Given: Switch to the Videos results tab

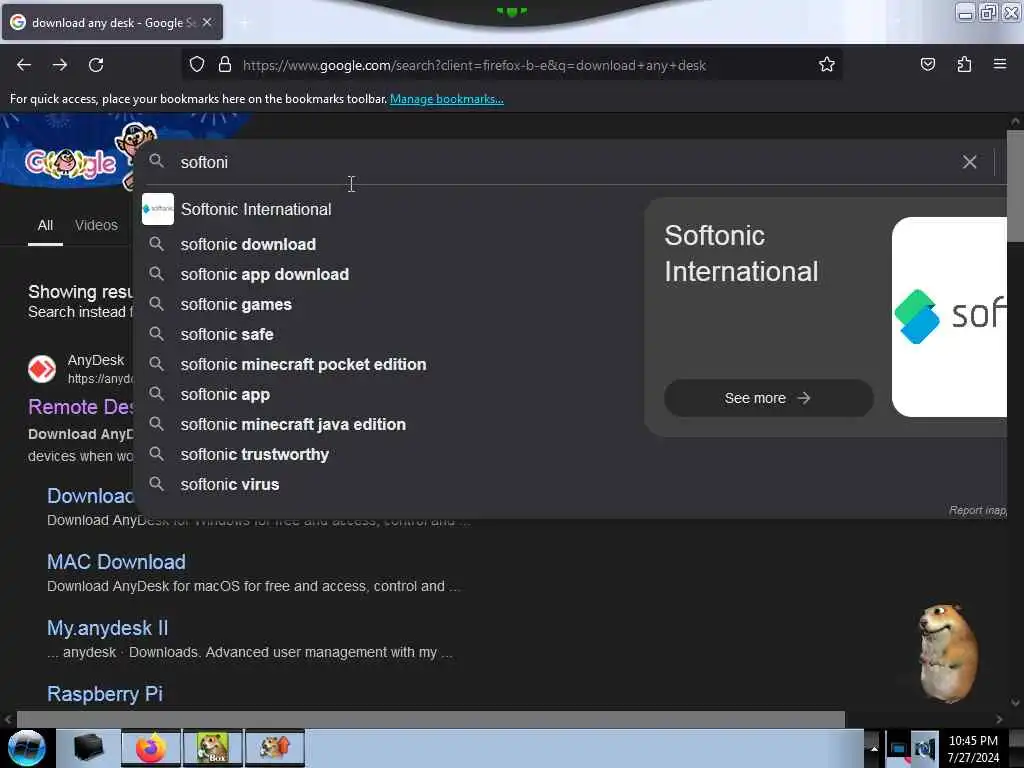Looking at the screenshot, I should point(96,225).
